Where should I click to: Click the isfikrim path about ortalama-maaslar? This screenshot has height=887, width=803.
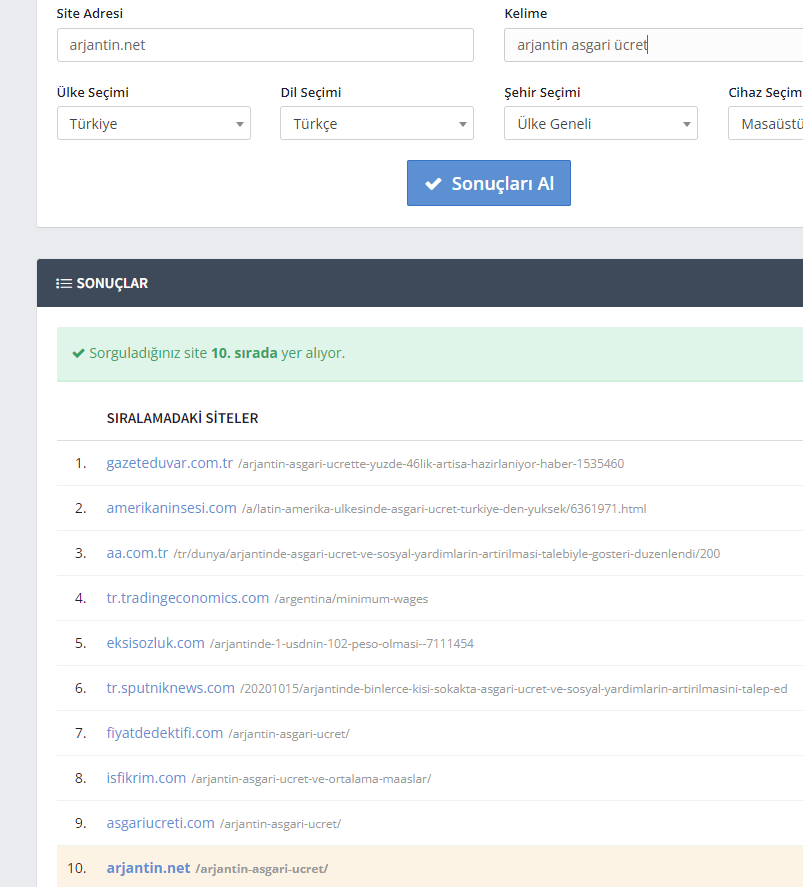(x=311, y=779)
